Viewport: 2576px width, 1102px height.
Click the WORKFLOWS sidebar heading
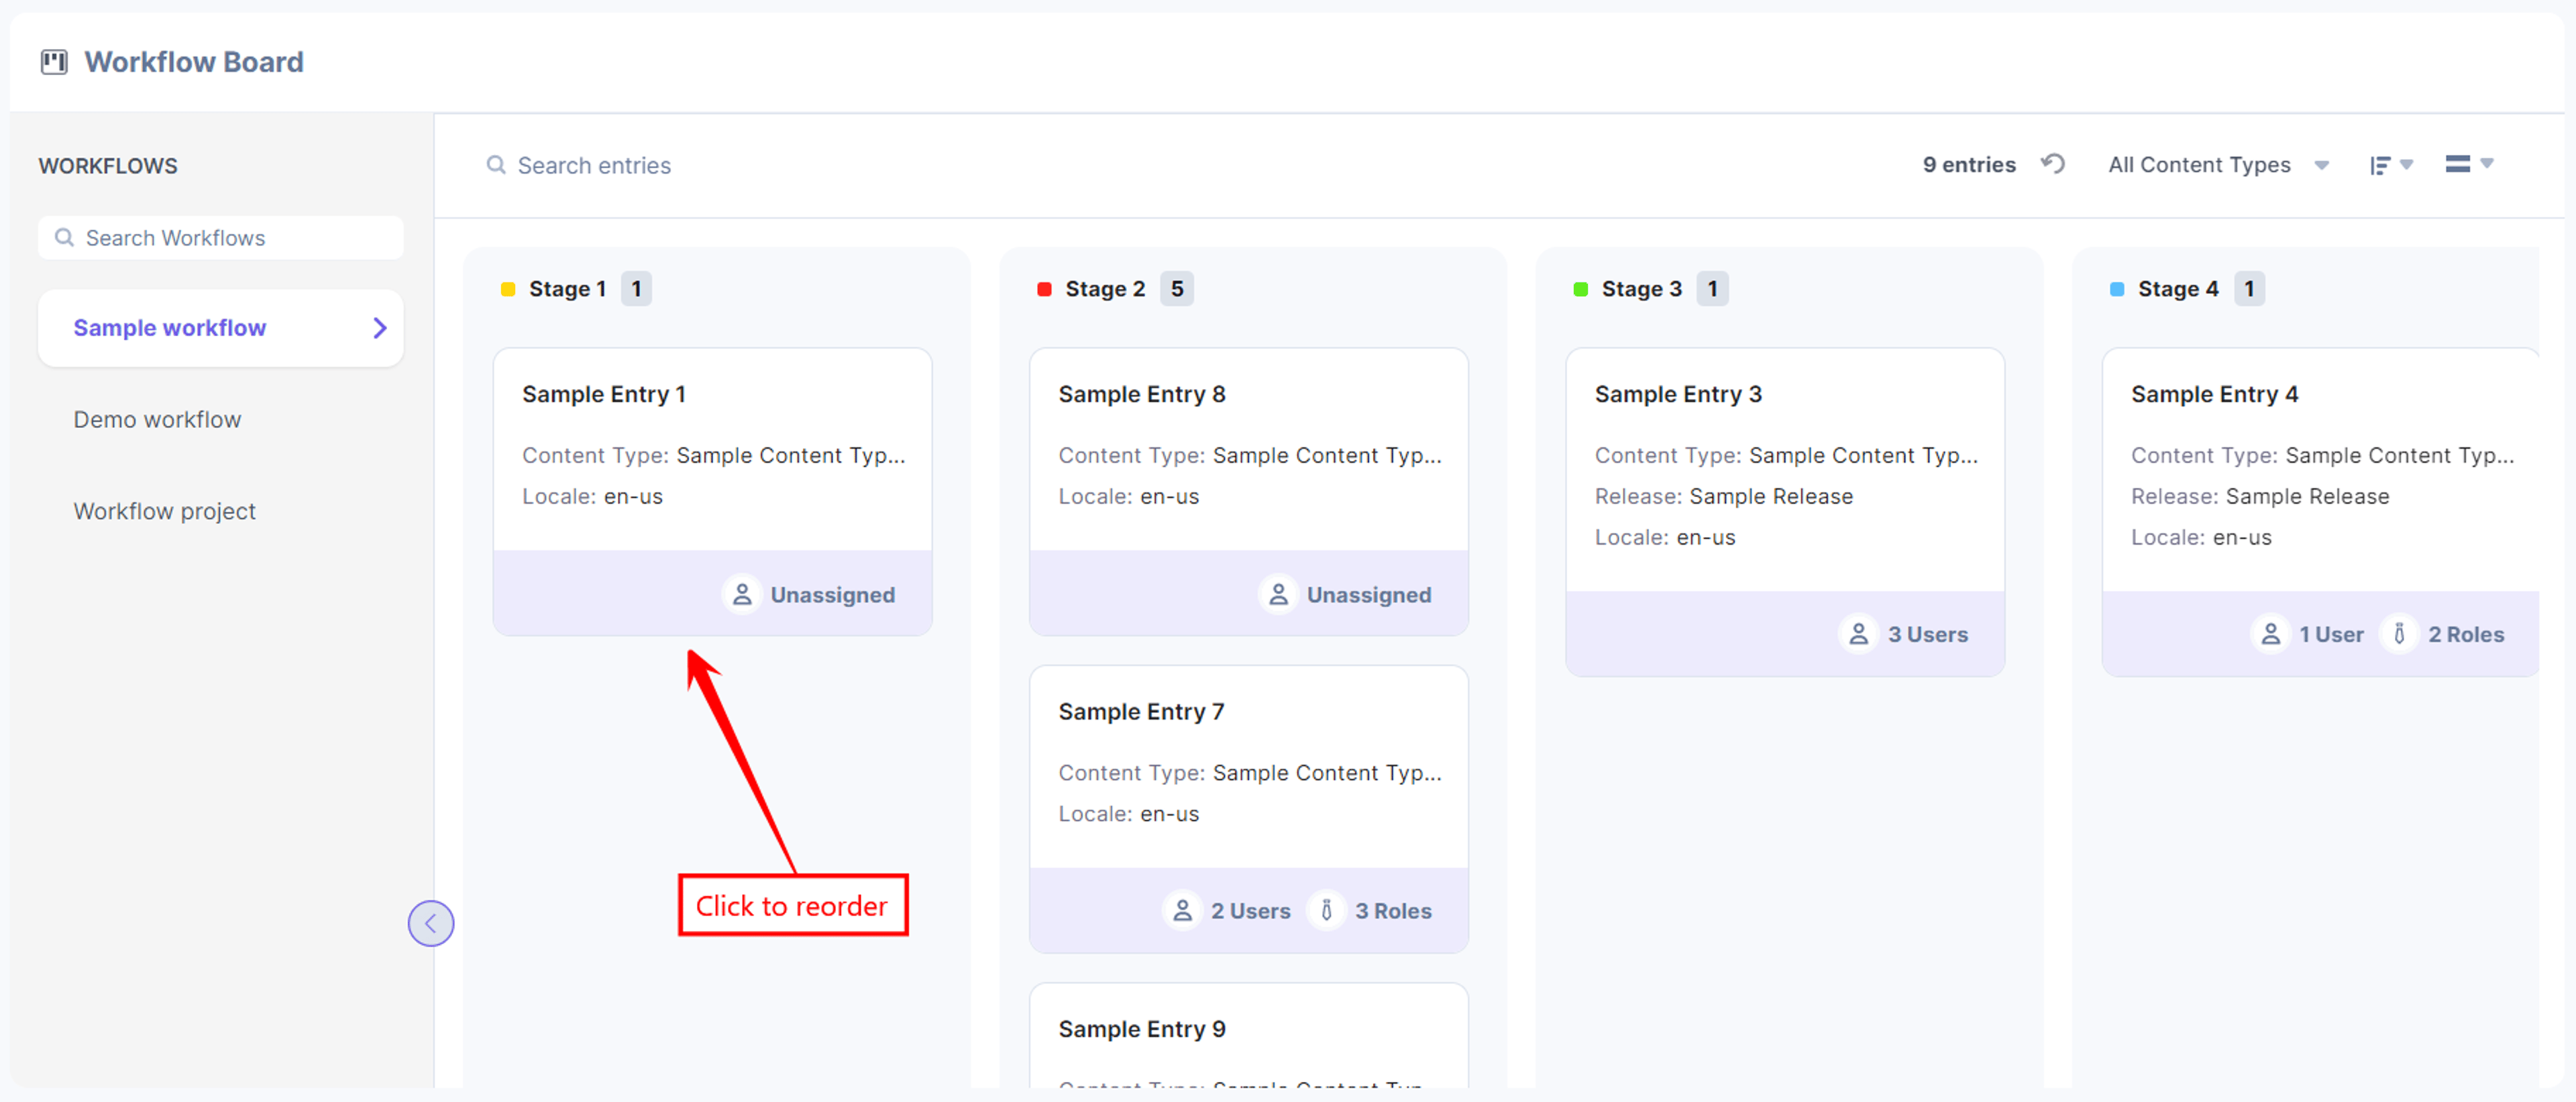click(x=108, y=166)
